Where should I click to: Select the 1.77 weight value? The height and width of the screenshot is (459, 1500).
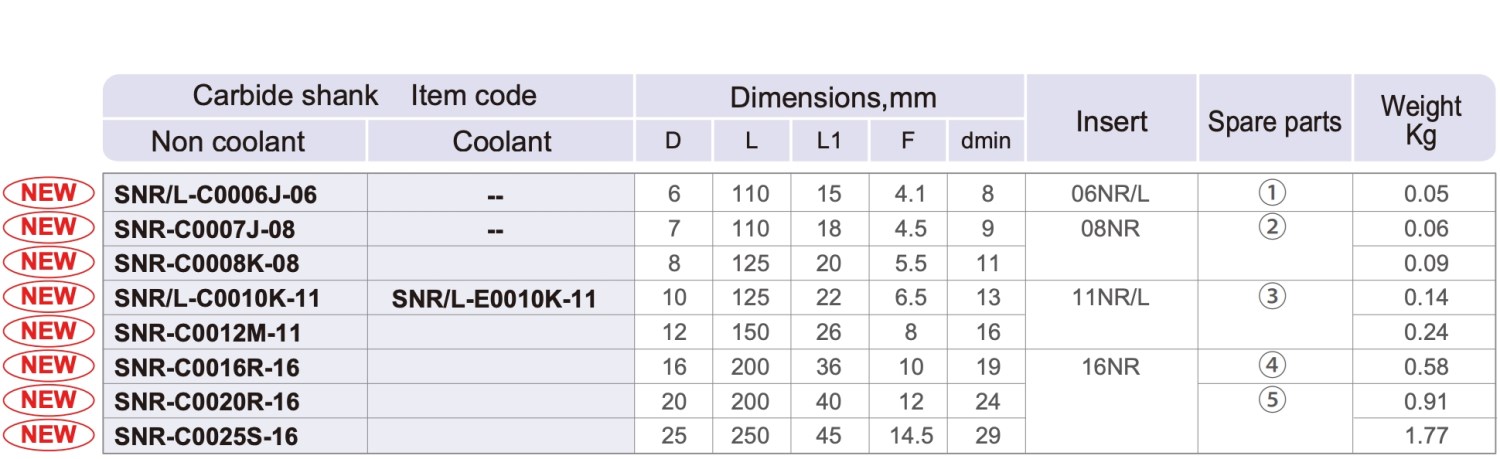coord(1425,436)
